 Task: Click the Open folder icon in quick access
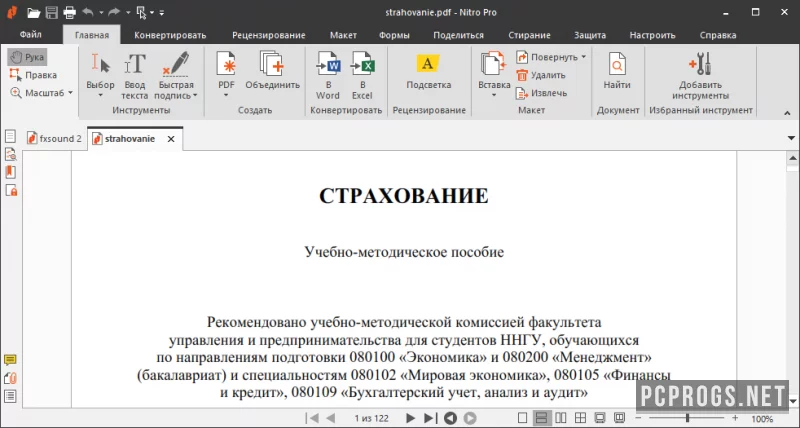34,12
